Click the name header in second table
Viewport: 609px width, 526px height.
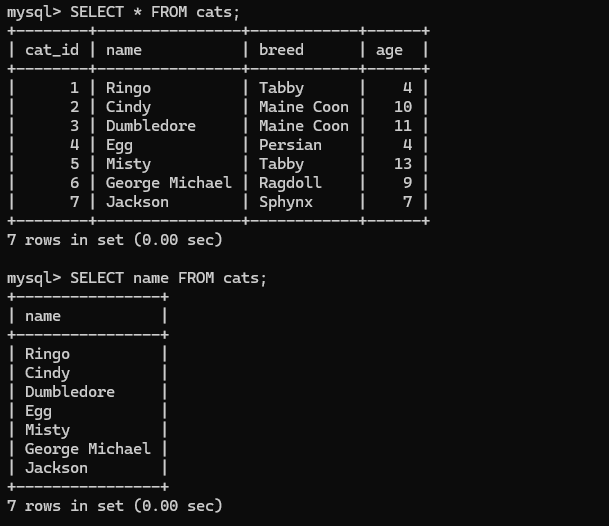tap(43, 316)
